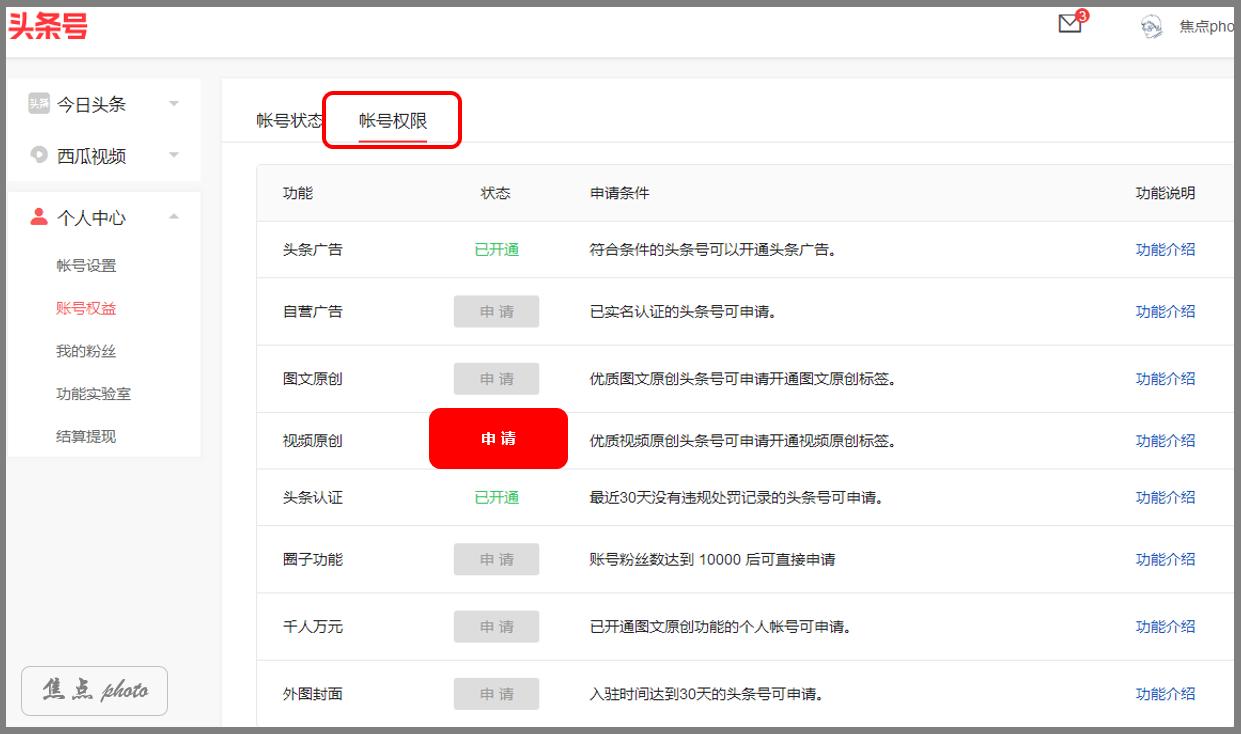Click the 头条号 logo in the top left
Screen dimensions: 1241x734
pos(49,25)
